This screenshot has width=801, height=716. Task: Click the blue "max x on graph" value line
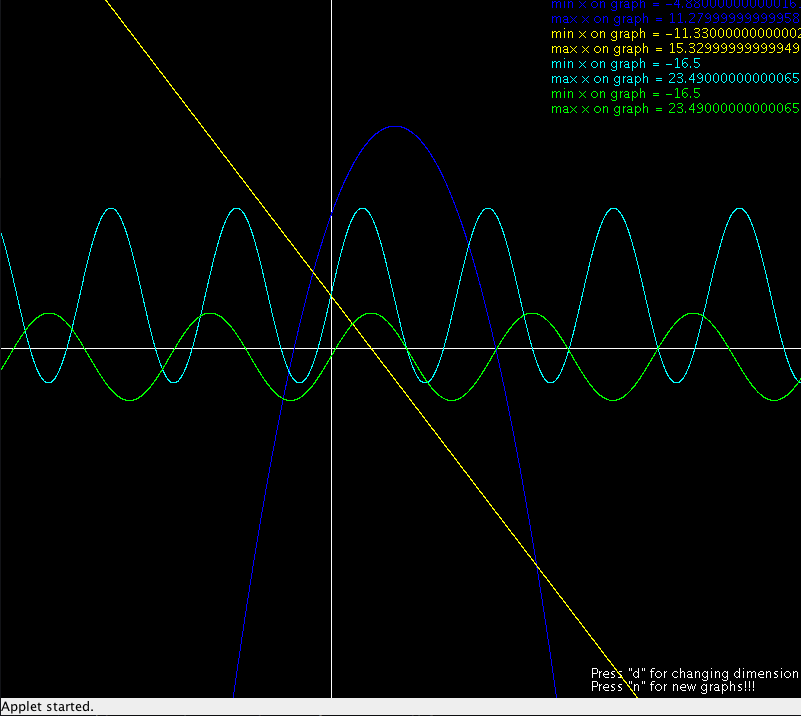pyautogui.click(x=676, y=19)
